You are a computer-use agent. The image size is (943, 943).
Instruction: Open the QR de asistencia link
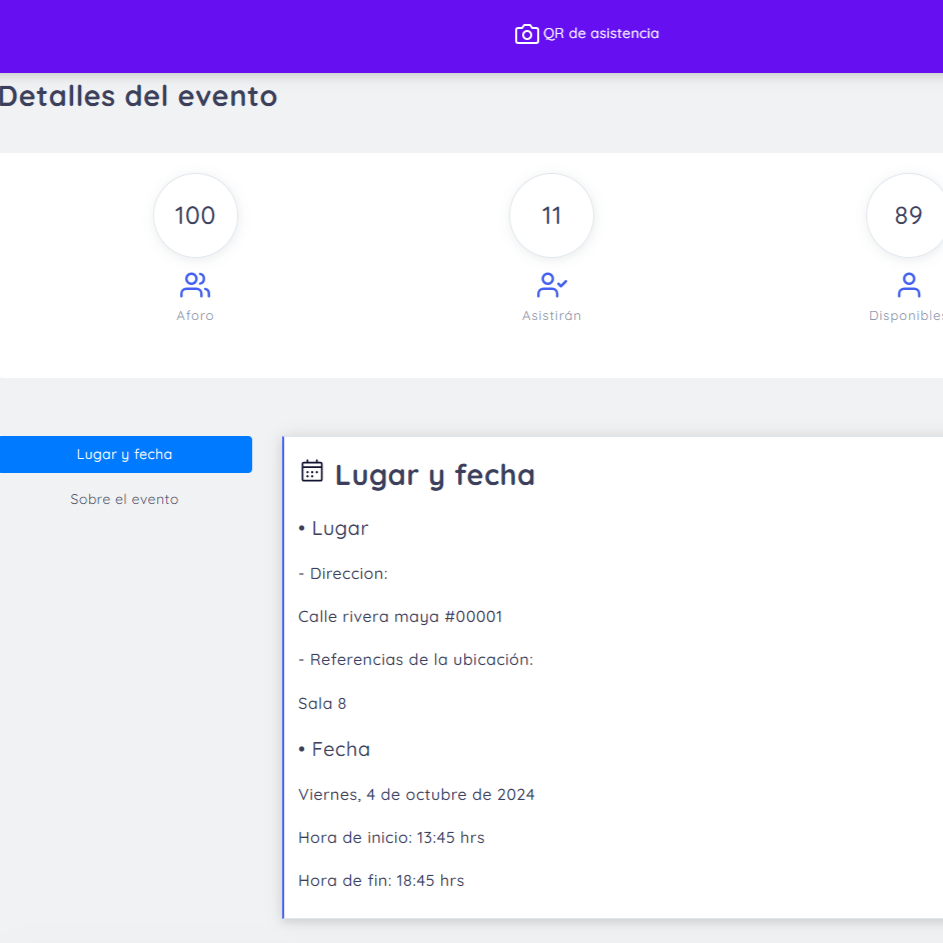tap(587, 34)
